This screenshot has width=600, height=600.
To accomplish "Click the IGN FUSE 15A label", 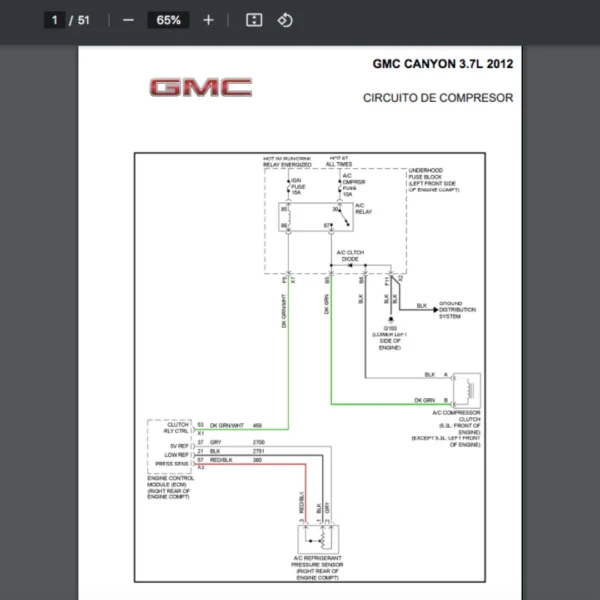I will (297, 186).
